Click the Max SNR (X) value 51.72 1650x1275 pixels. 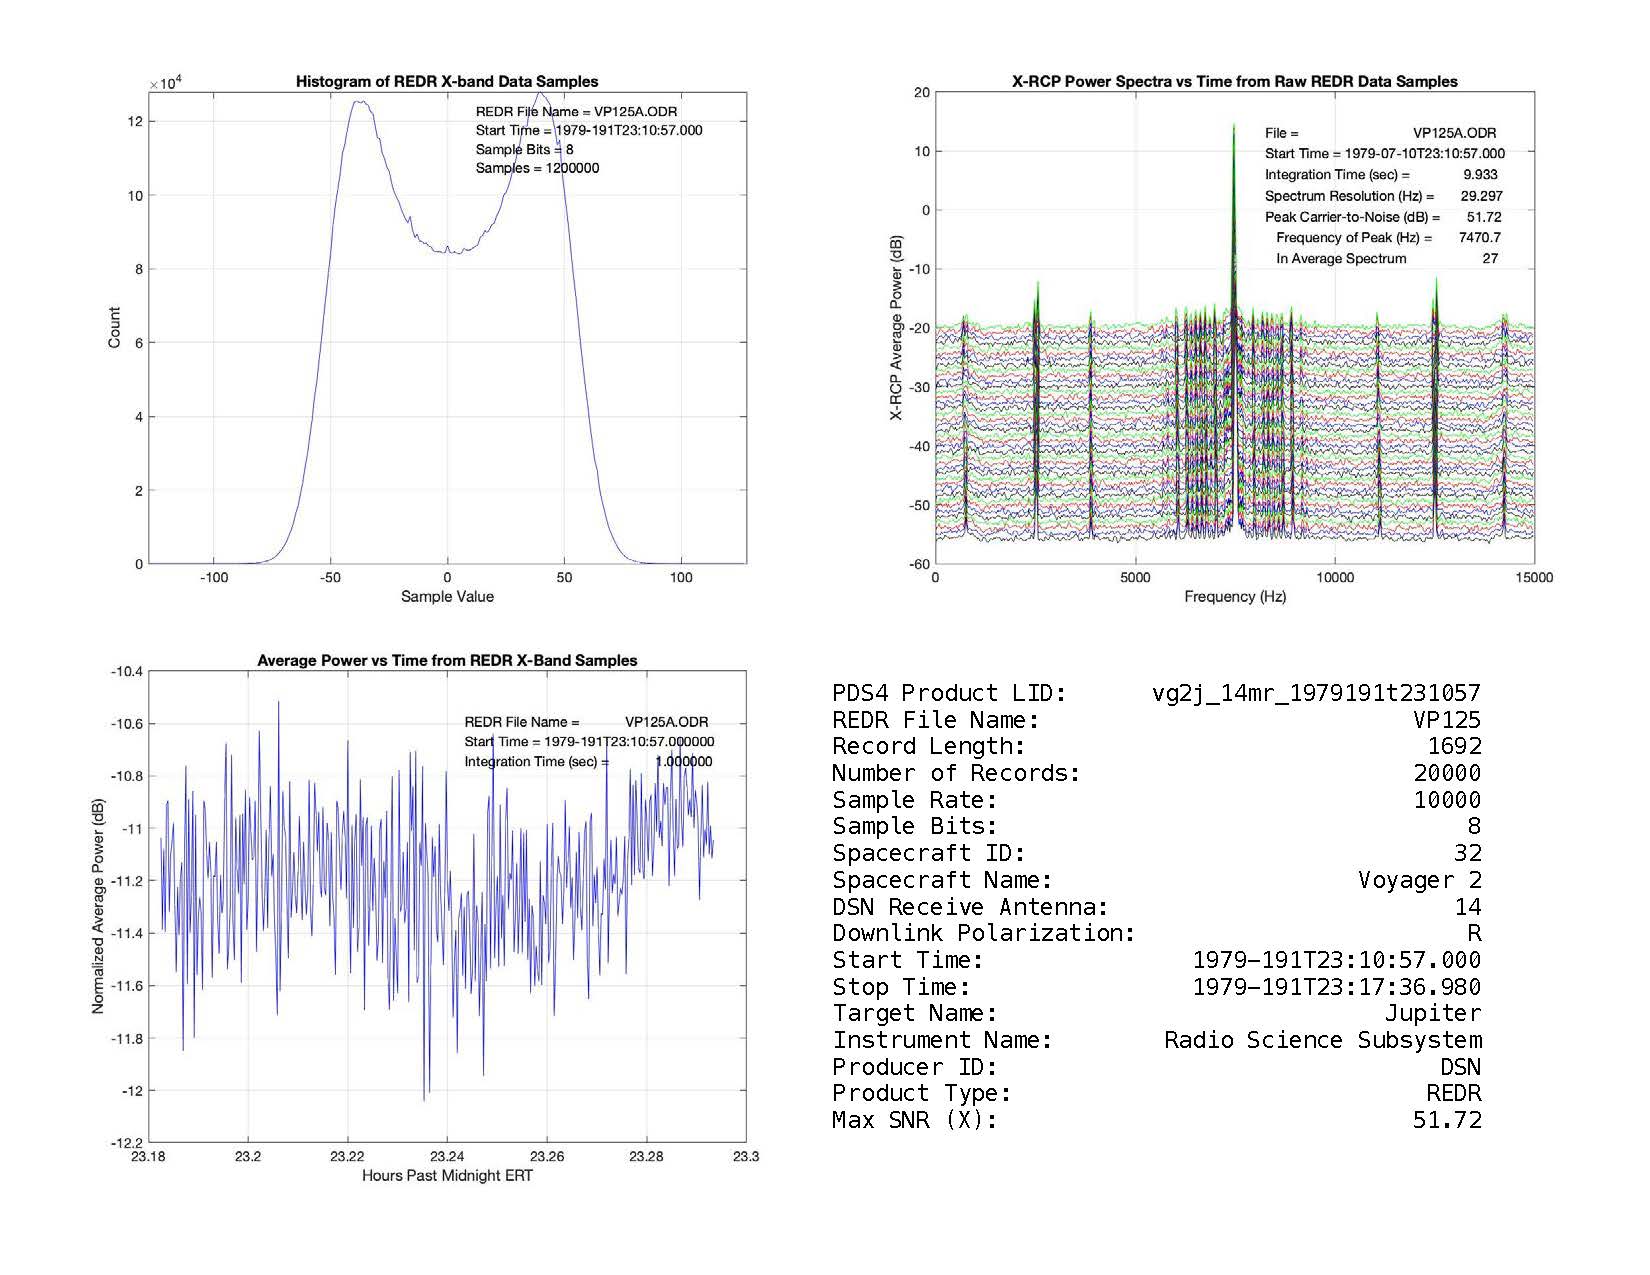tap(1446, 1121)
